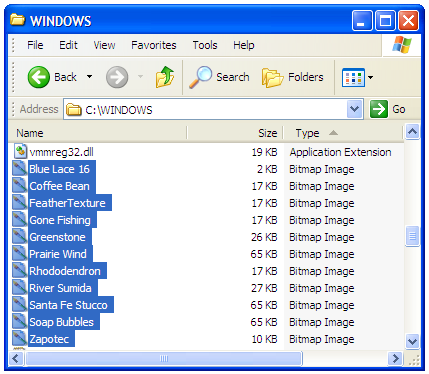Select the Greenstone file name
This screenshot has height=374, width=429.
coord(57,237)
